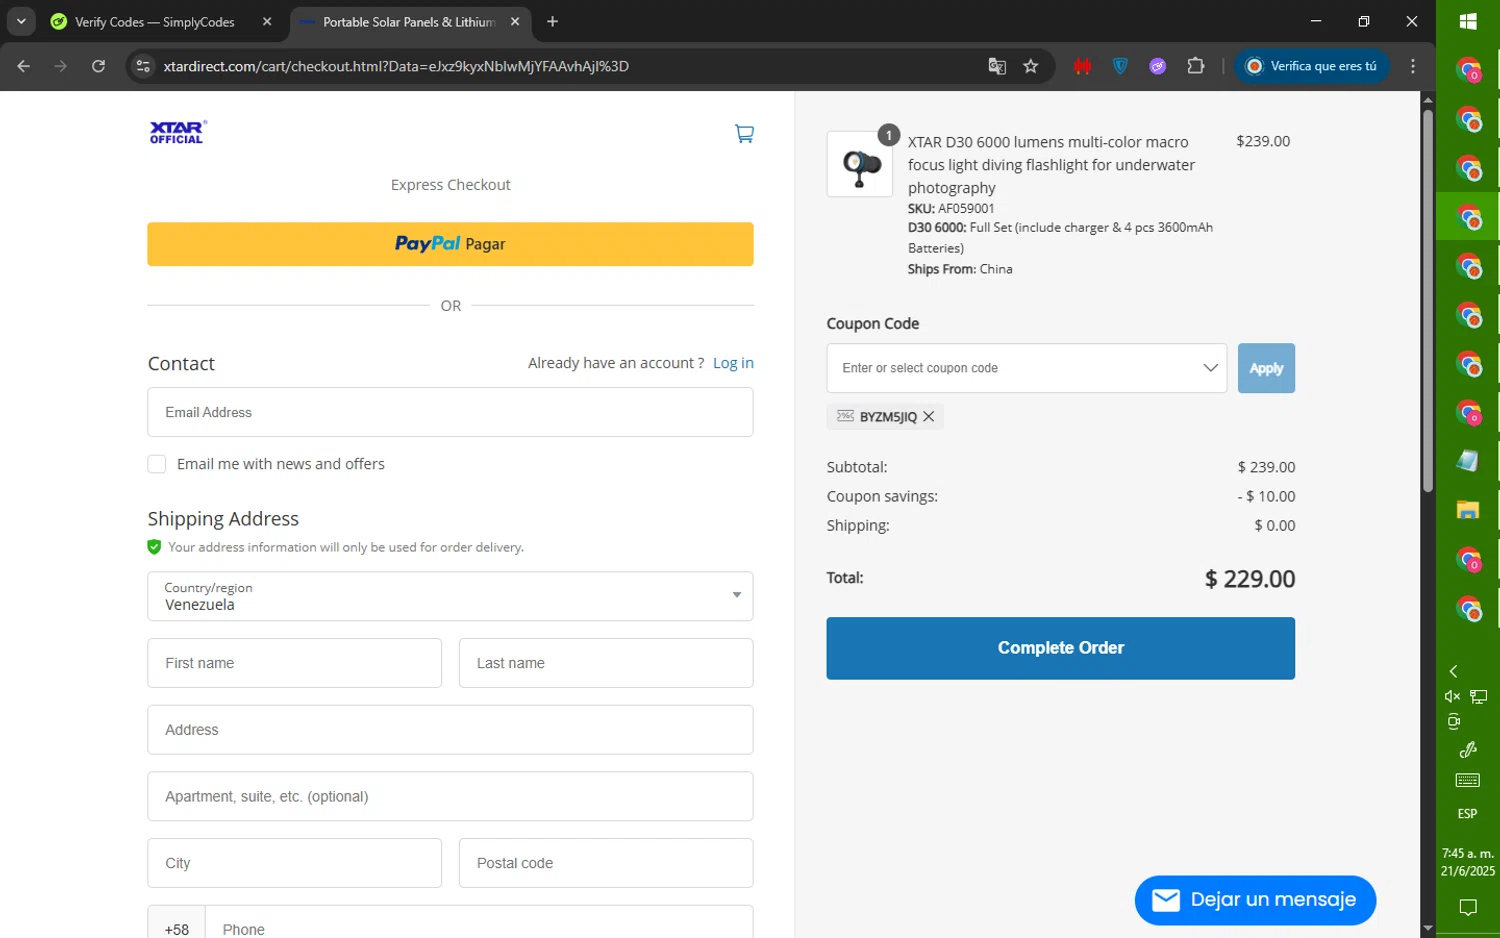Go back to previous page
This screenshot has width=1500, height=938.
coord(24,66)
